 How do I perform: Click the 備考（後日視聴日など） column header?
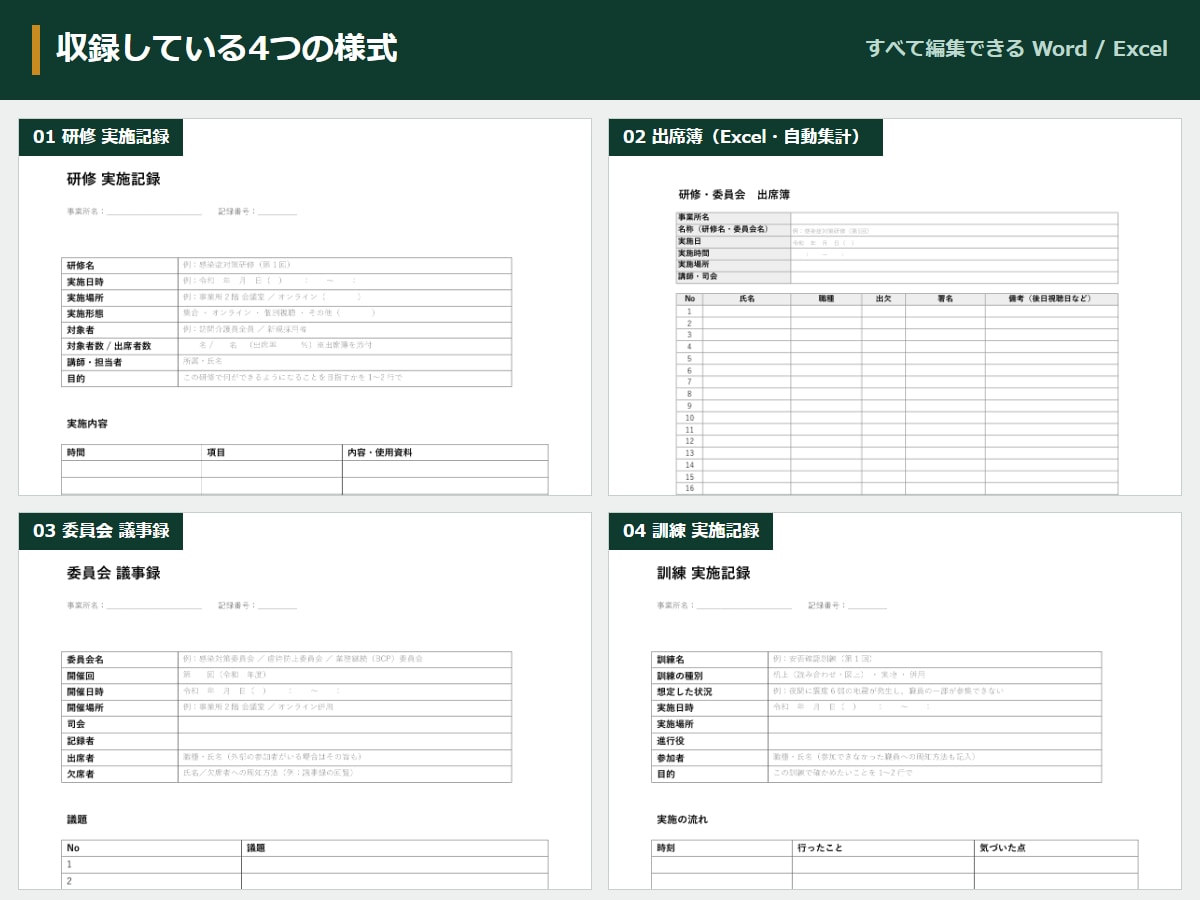coord(1051,299)
